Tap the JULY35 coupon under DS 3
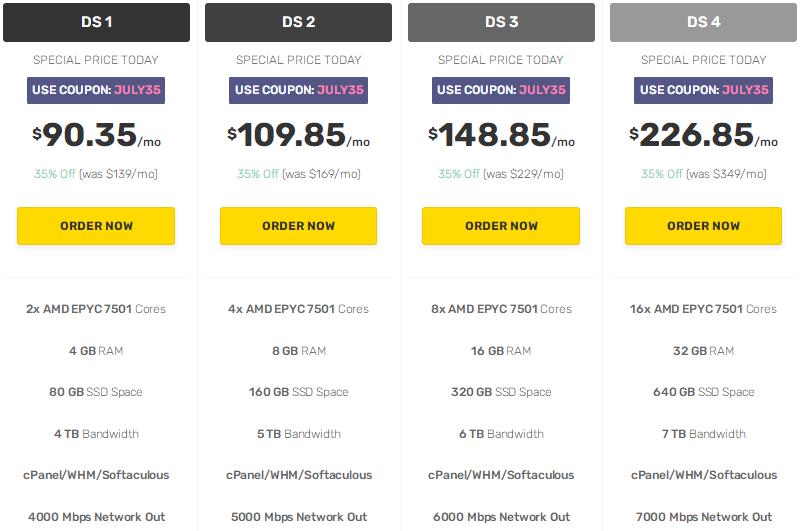Screen dimensions: 800x531 501,90
